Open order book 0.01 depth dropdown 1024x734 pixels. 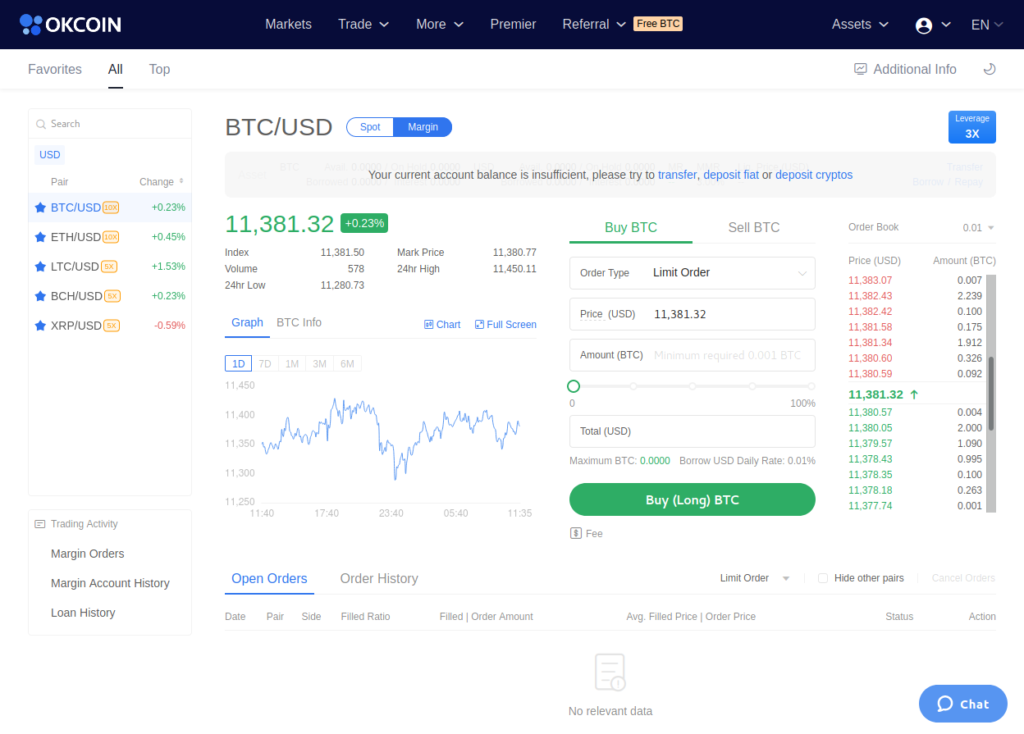click(x=978, y=228)
